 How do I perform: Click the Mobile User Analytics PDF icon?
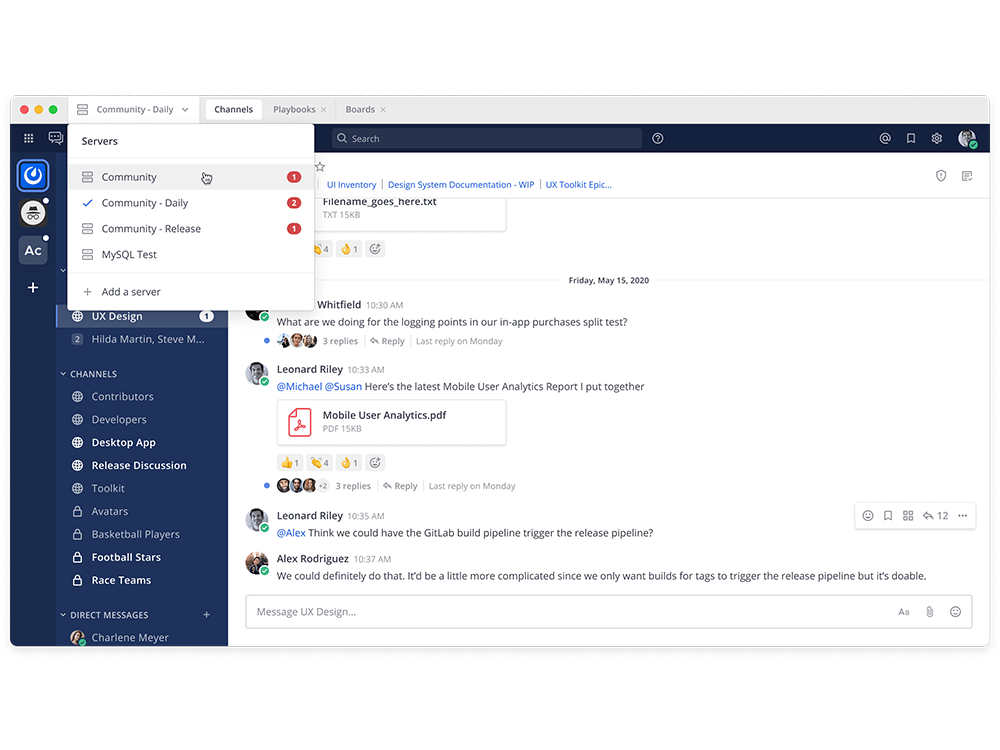click(x=299, y=422)
